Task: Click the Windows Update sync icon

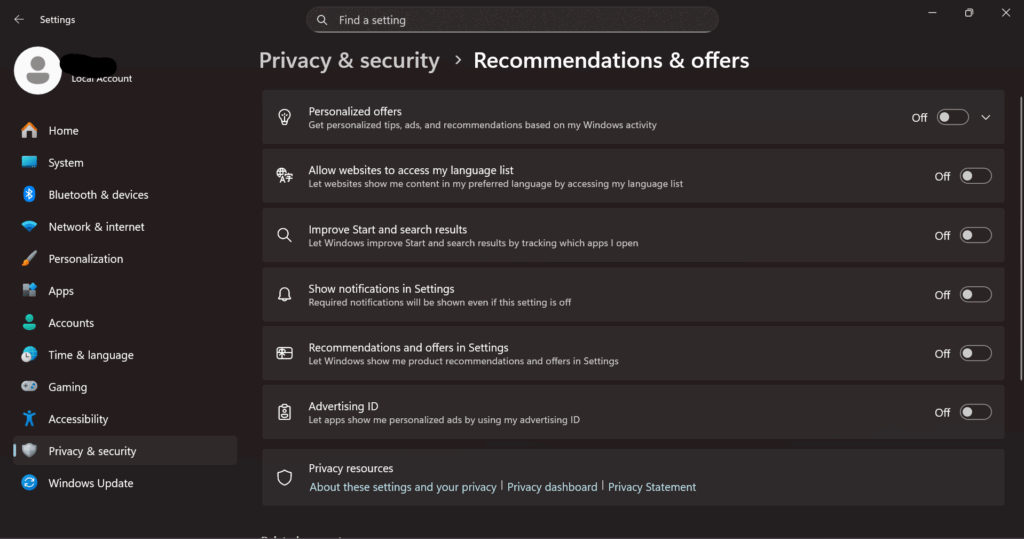Action: pos(30,483)
